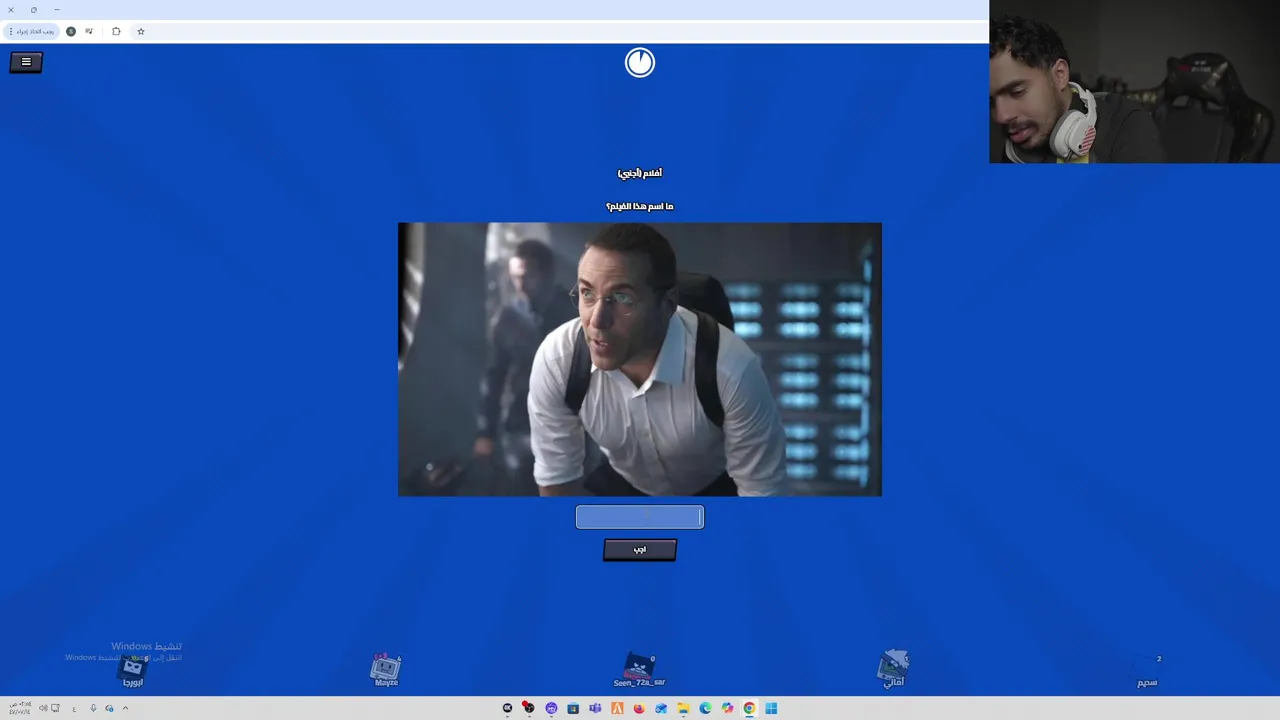
Task: Focus the movie name answer field
Action: [x=640, y=517]
